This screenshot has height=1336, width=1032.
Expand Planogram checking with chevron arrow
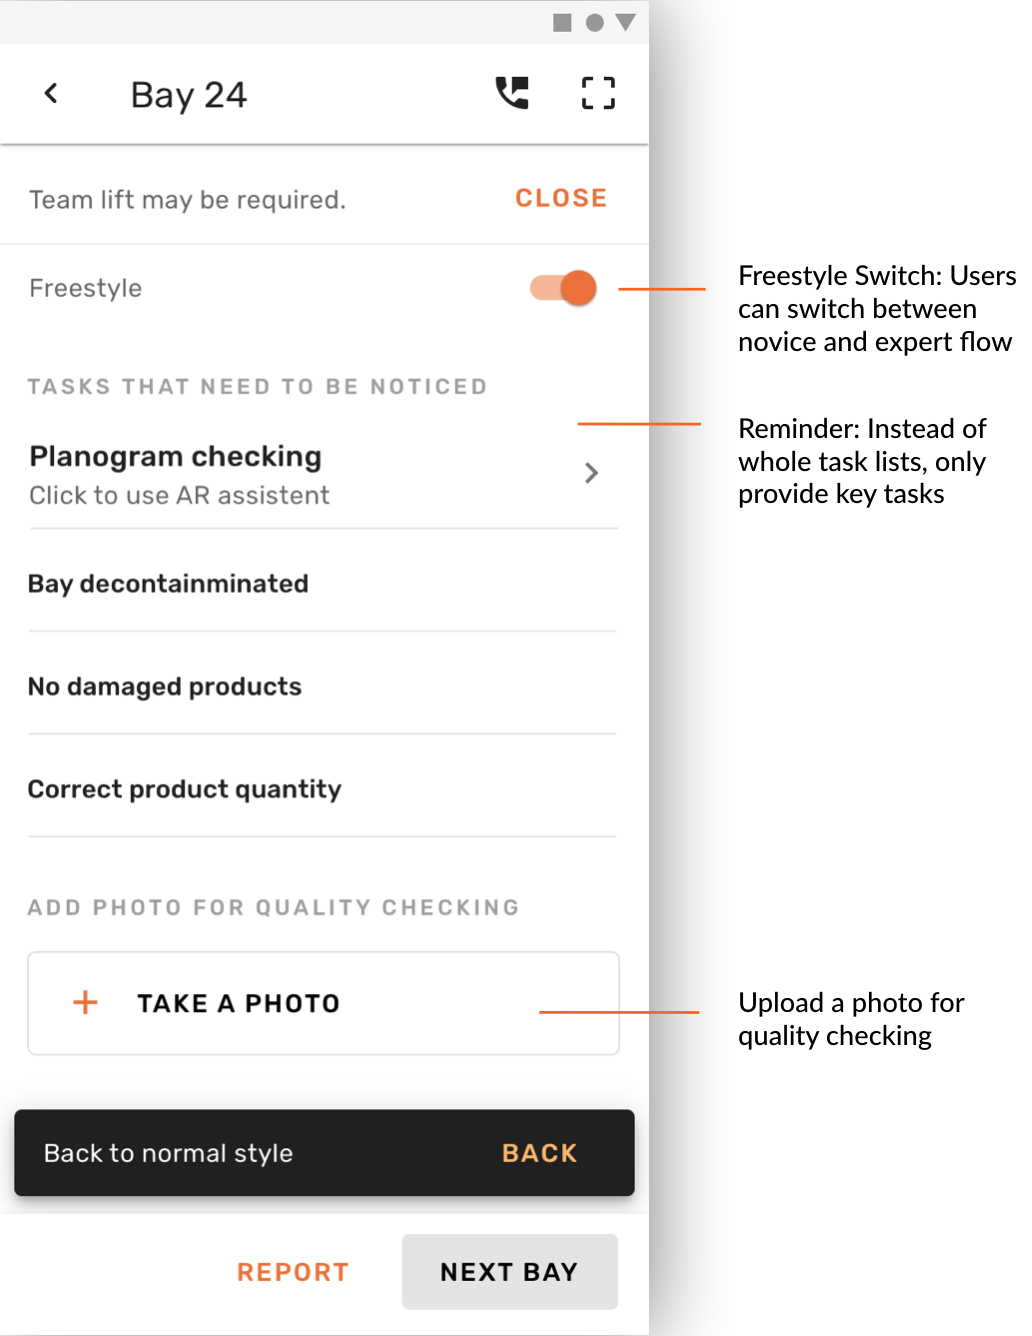pos(591,473)
